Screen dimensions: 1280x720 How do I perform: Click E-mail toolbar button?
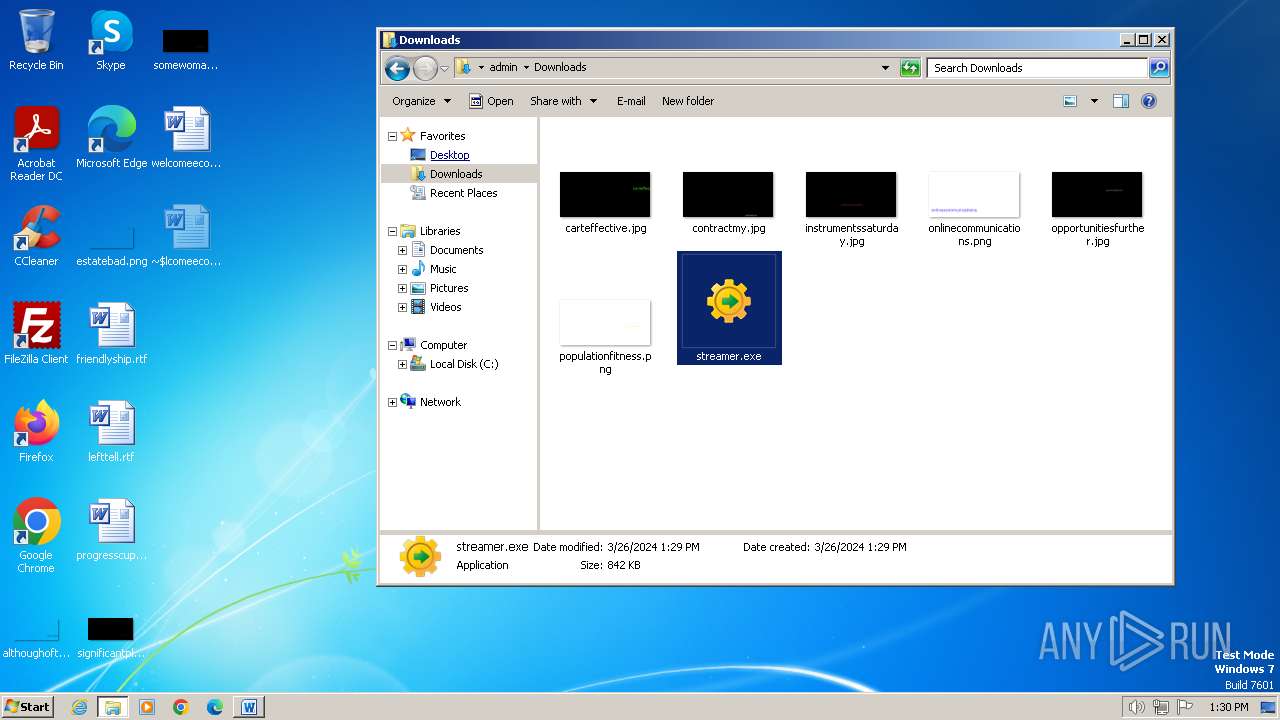point(631,101)
